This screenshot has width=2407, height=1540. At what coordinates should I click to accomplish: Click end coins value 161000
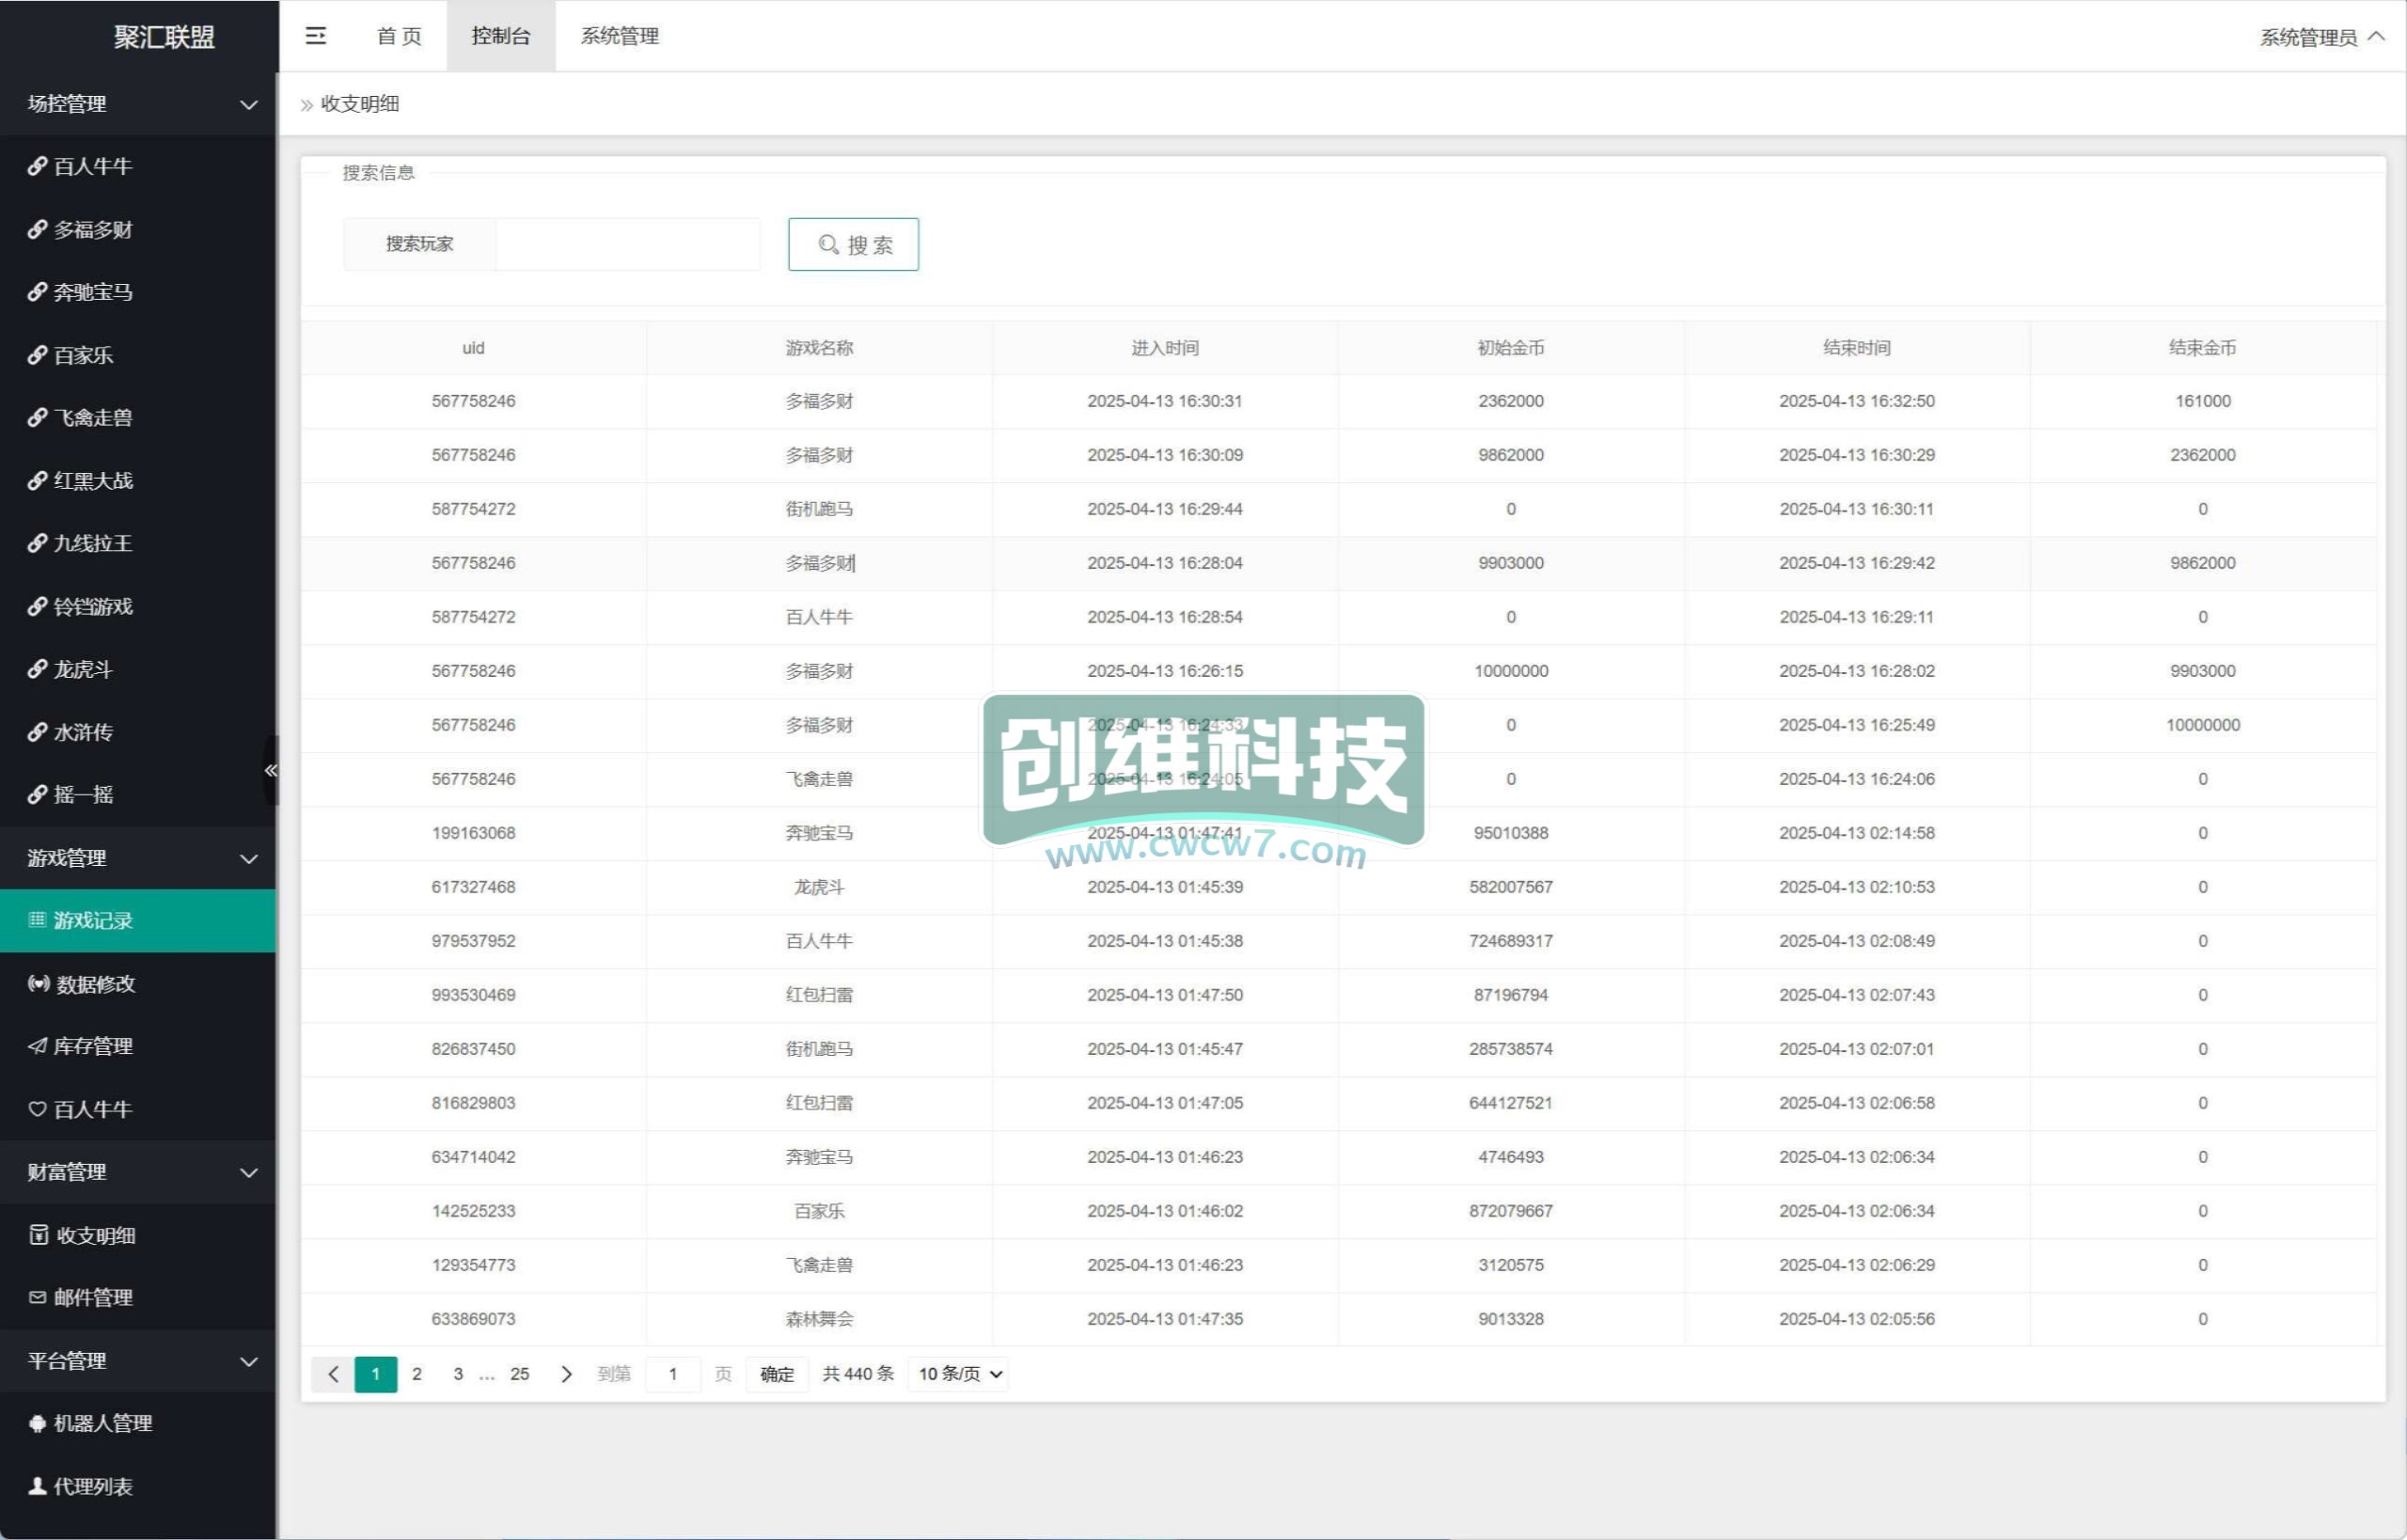(x=2203, y=401)
